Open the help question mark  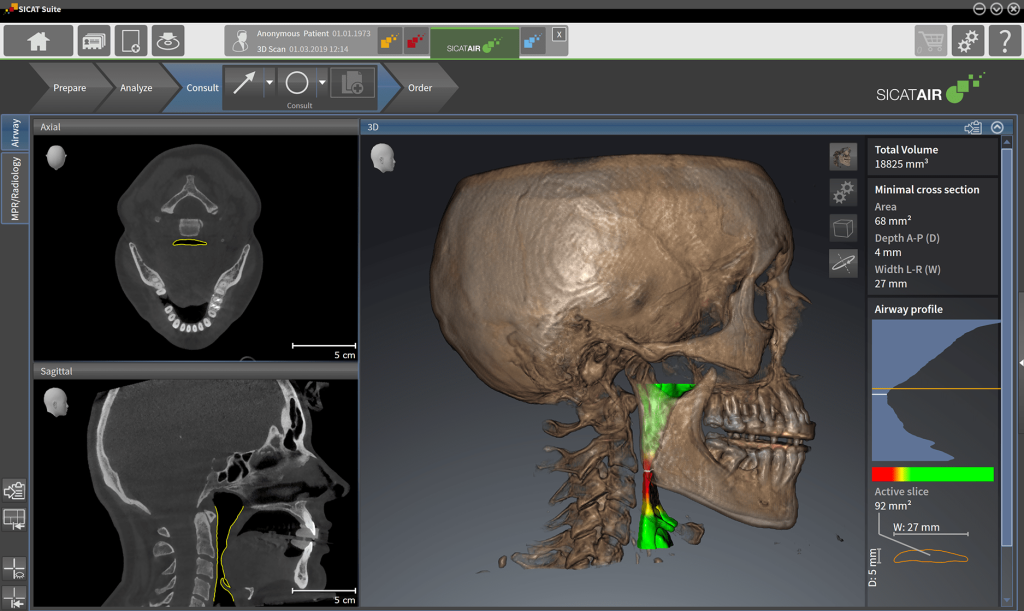tap(1003, 41)
